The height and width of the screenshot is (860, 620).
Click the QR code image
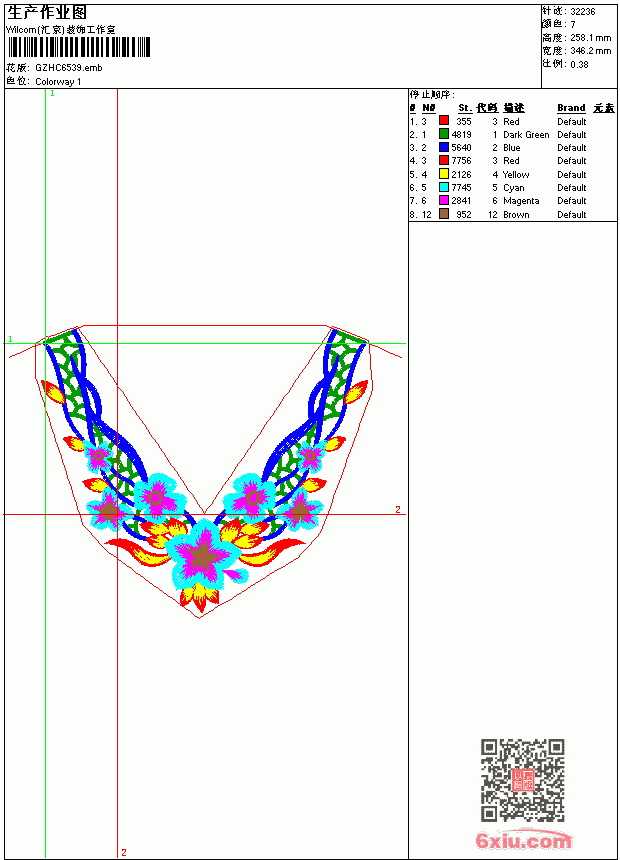coord(523,780)
